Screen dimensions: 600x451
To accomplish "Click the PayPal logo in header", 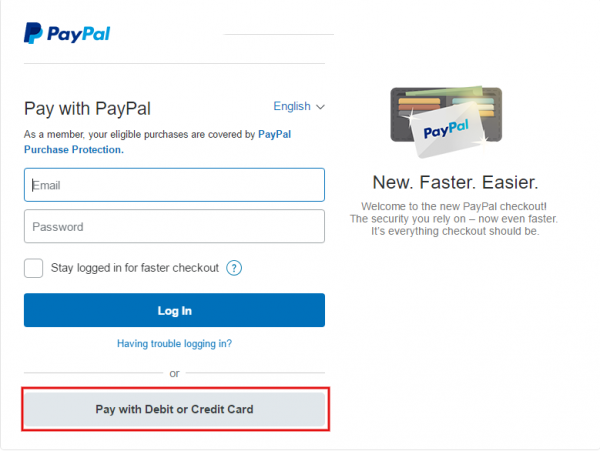I will click(67, 33).
